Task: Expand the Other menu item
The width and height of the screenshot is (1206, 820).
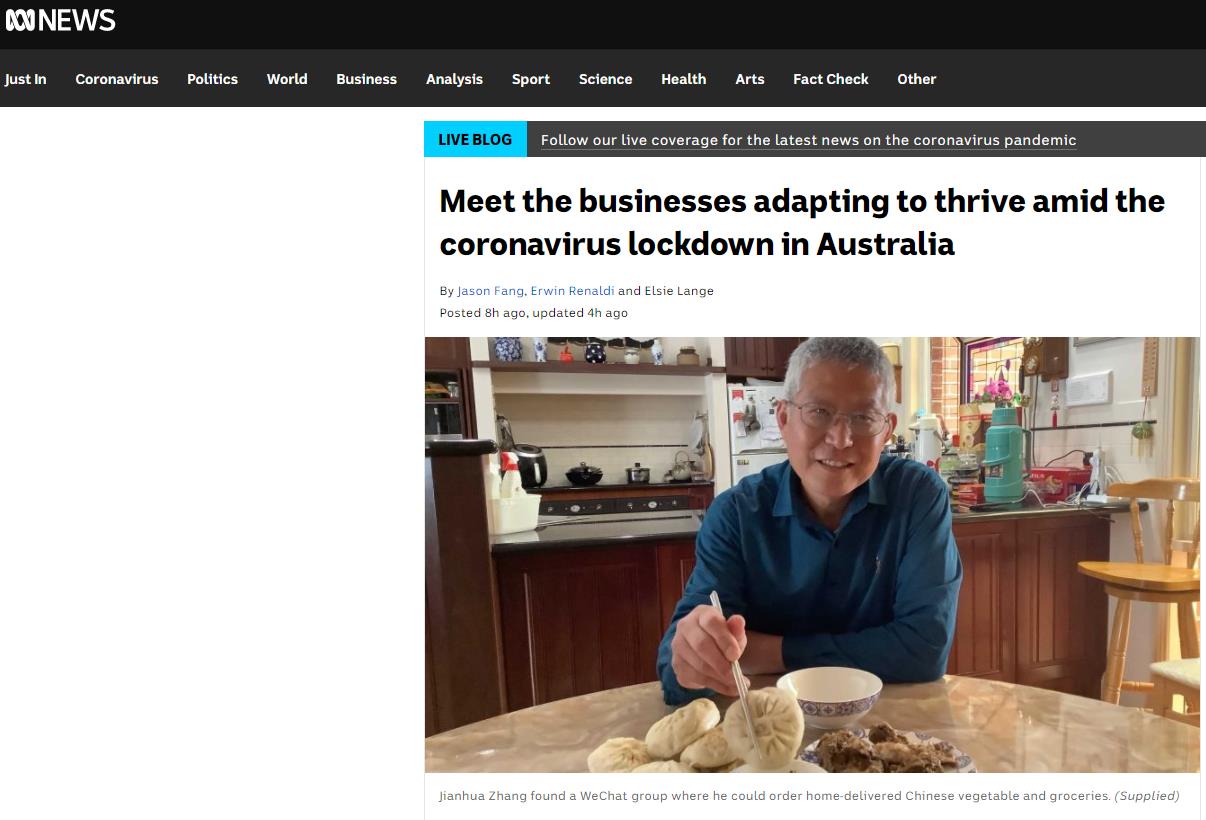Action: pyautogui.click(x=916, y=79)
